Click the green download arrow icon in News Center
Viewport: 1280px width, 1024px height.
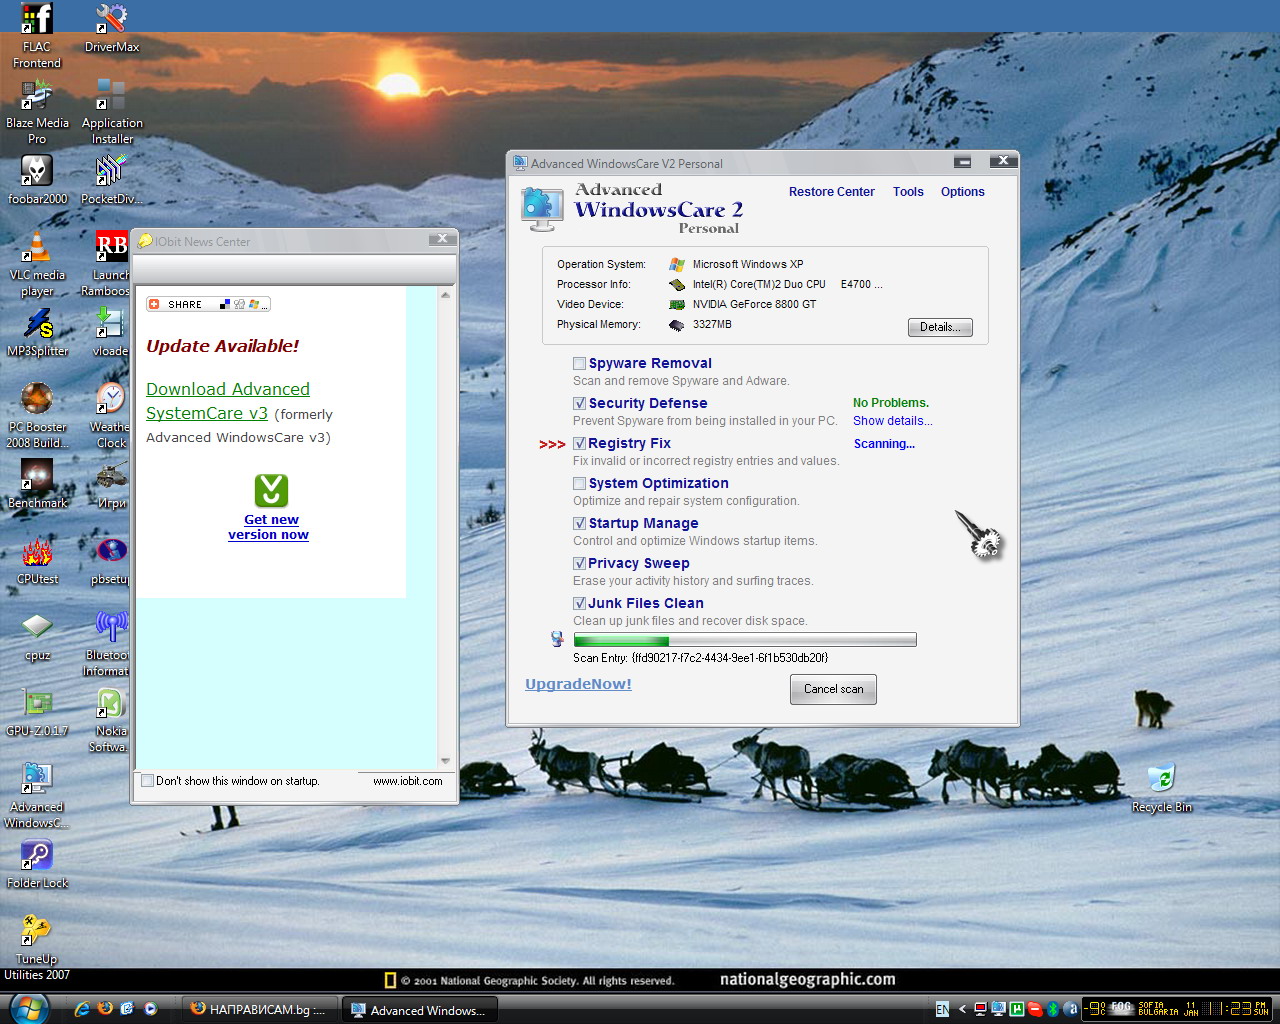(x=271, y=490)
